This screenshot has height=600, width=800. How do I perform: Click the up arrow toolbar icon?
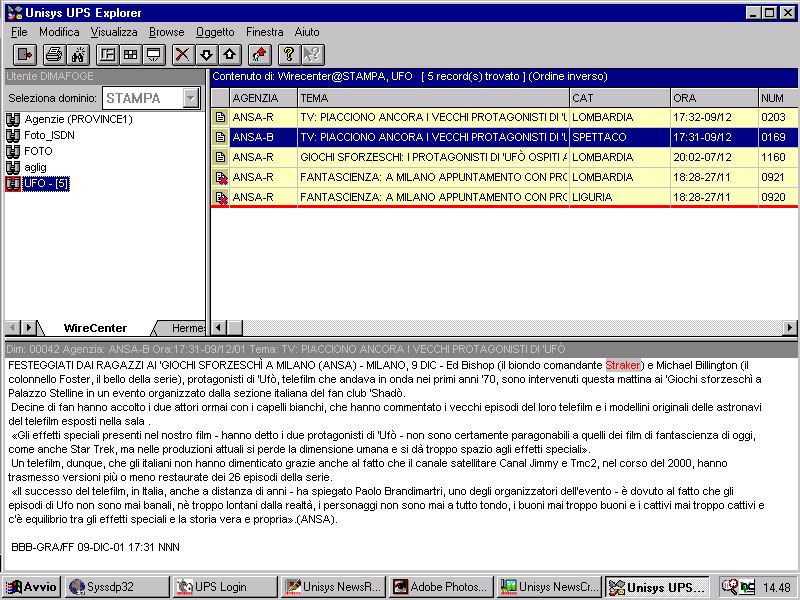(x=230, y=55)
